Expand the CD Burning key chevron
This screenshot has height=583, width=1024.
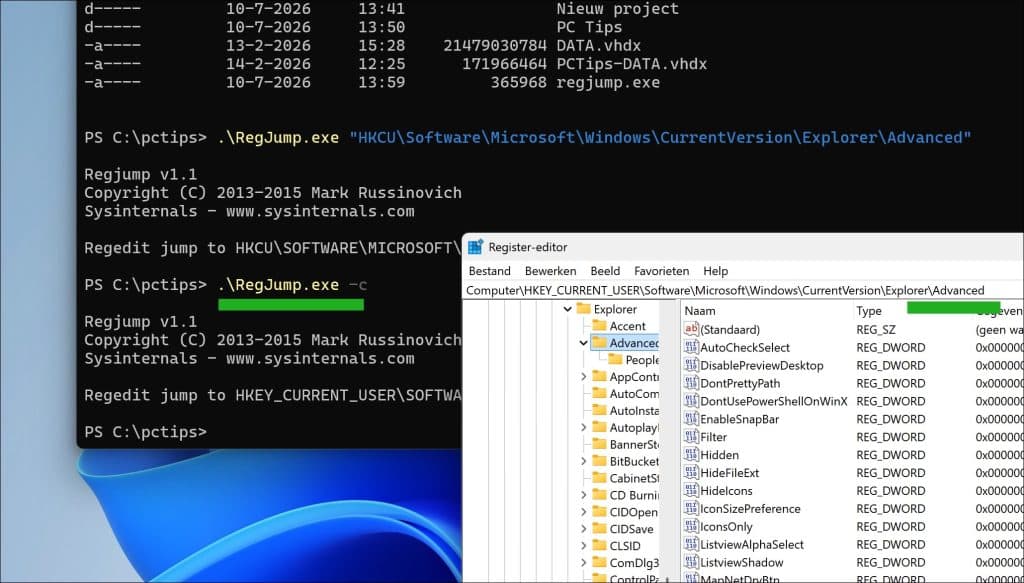(584, 495)
